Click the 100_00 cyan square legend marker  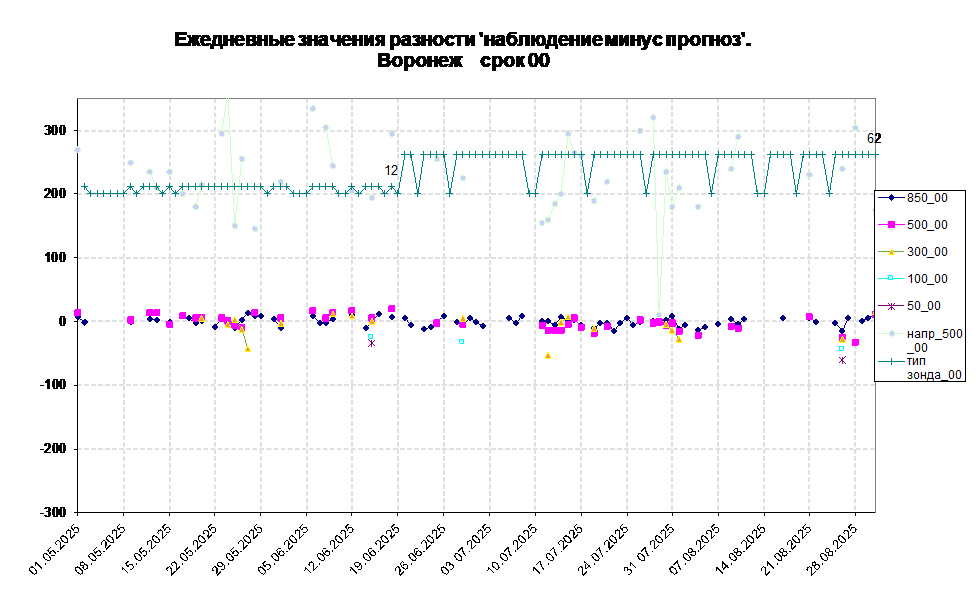coord(891,279)
